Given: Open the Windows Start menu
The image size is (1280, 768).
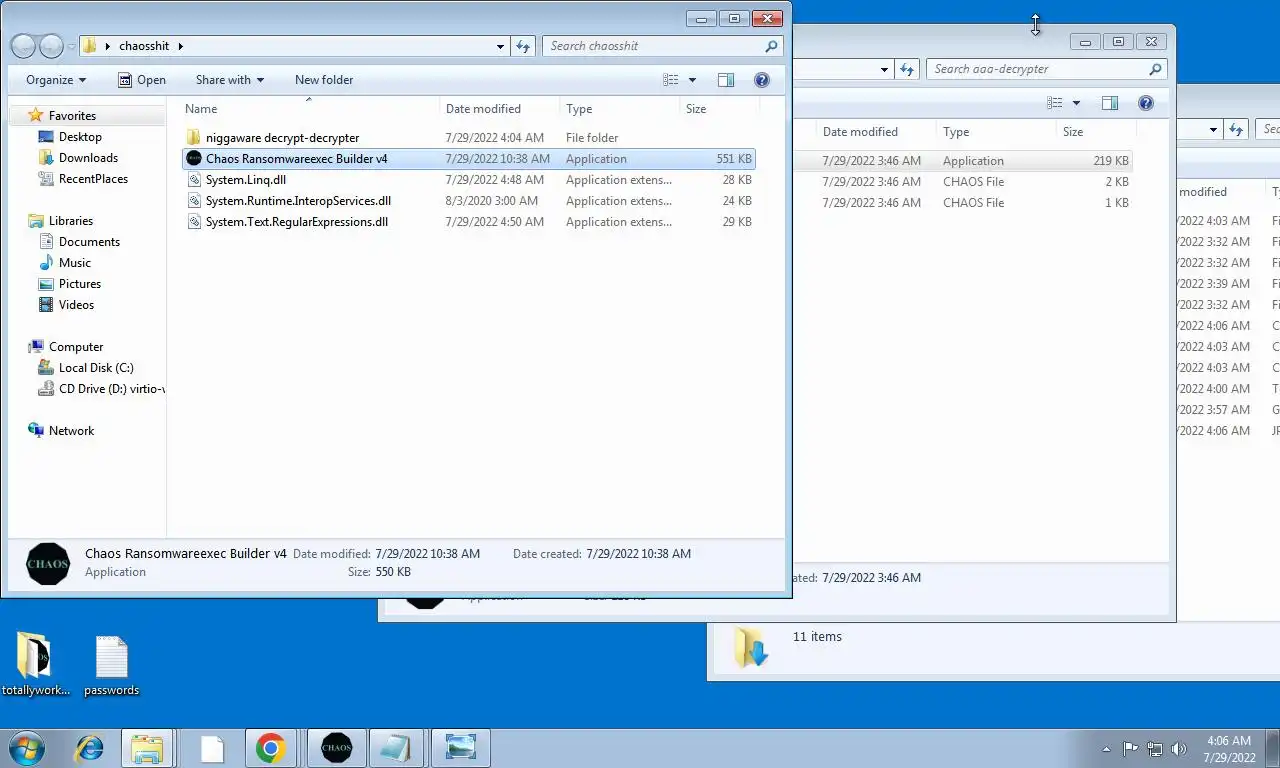Looking at the screenshot, I should tap(27, 748).
